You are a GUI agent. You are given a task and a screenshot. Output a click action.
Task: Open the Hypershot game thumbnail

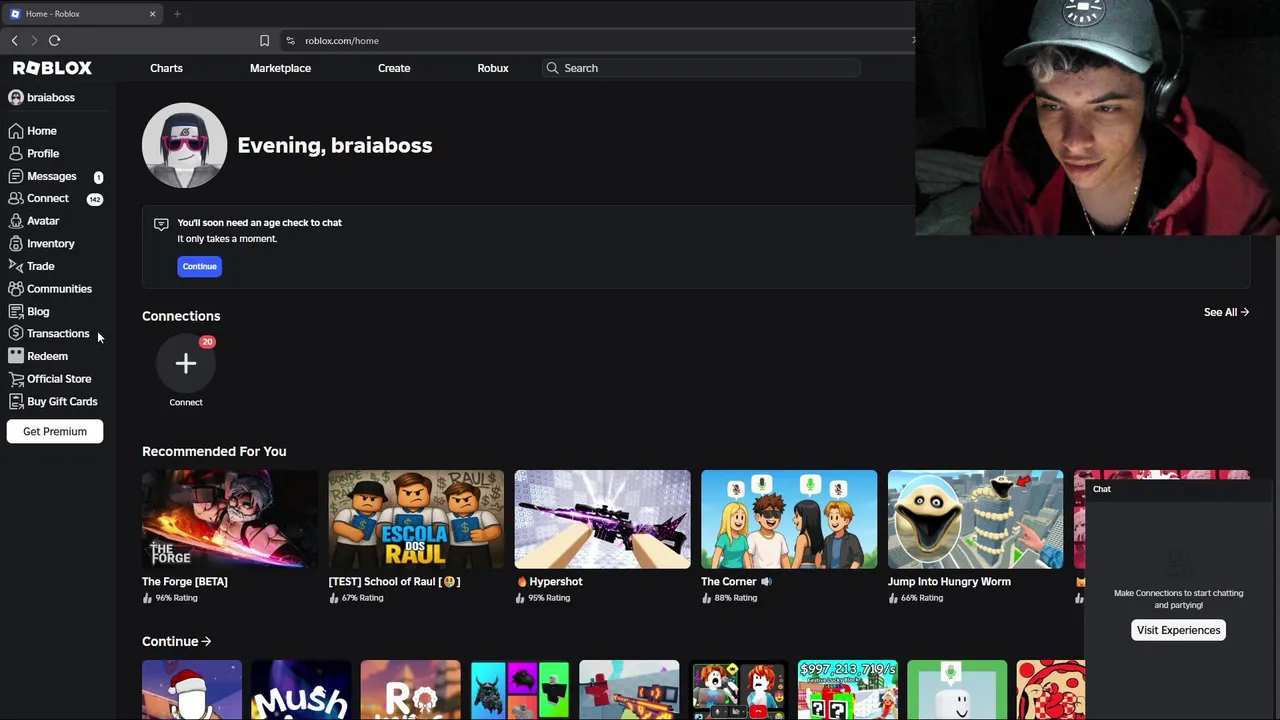[602, 519]
